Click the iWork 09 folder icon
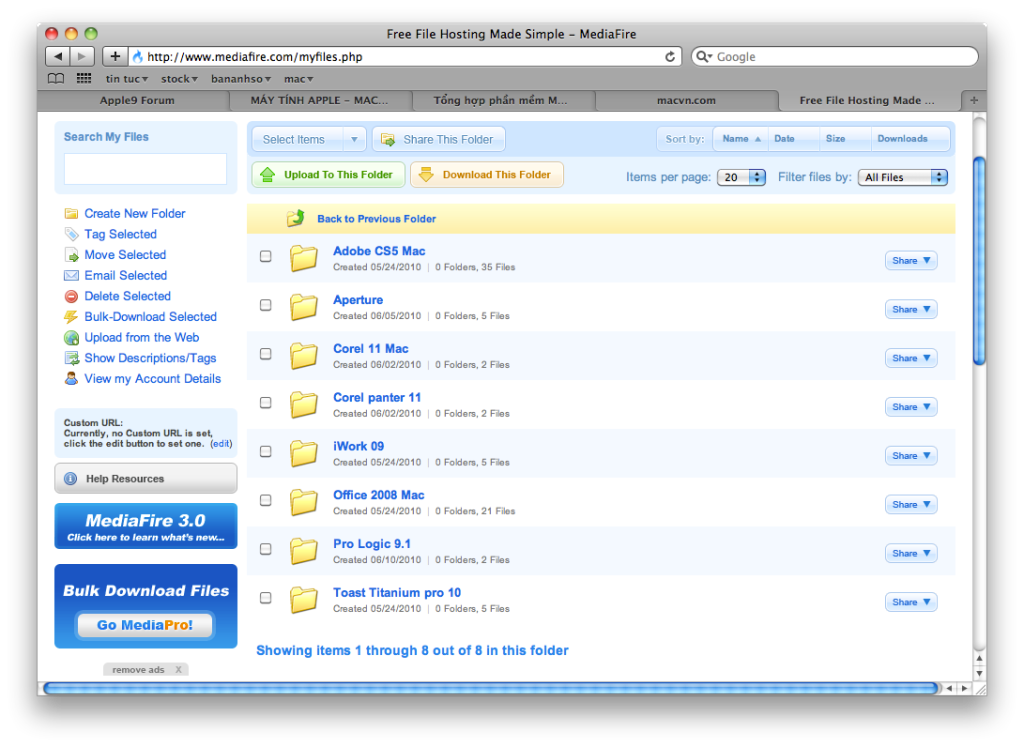 tap(304, 453)
